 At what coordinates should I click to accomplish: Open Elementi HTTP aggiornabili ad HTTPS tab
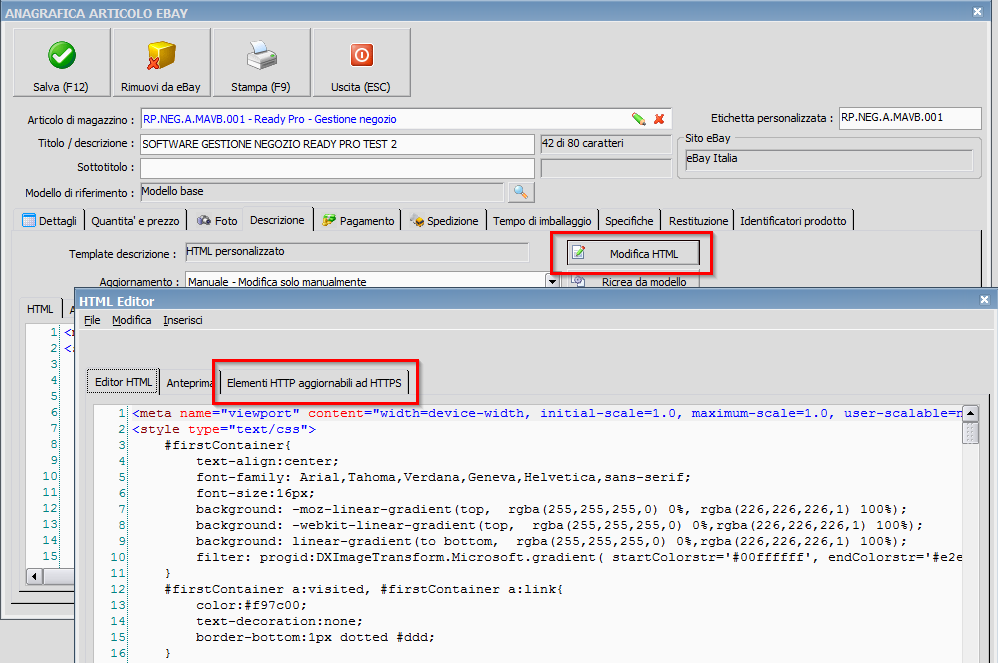[314, 382]
